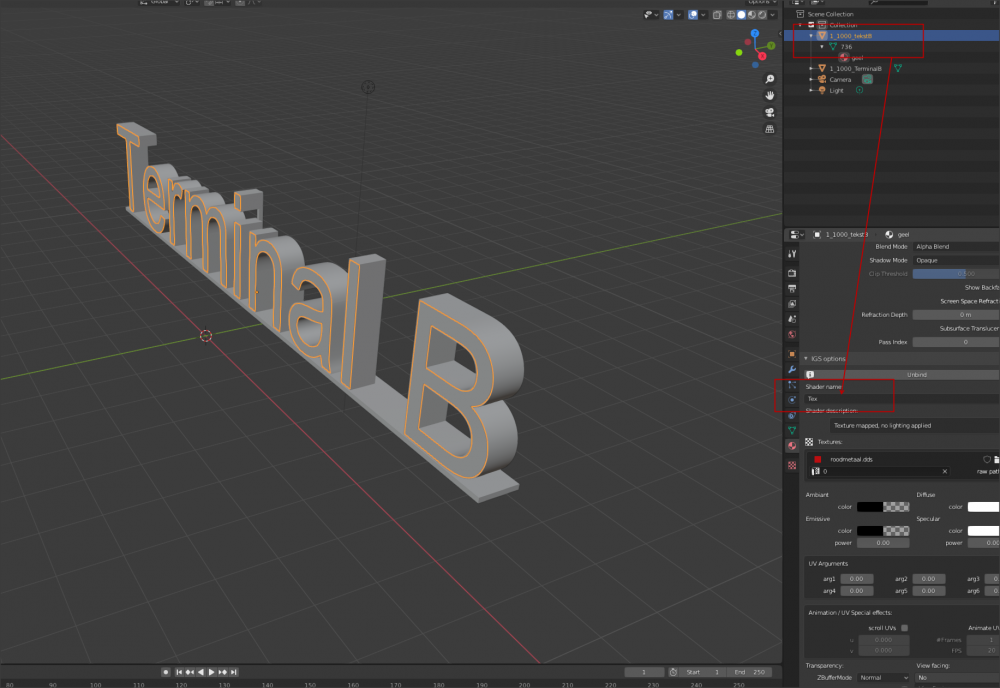The width and height of the screenshot is (1000, 688).
Task: Switch to orthographic/perspective grid gizmo
Action: click(770, 129)
